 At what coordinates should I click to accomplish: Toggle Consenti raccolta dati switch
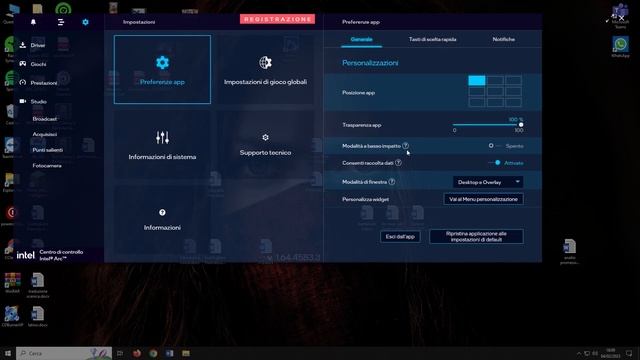pos(494,162)
